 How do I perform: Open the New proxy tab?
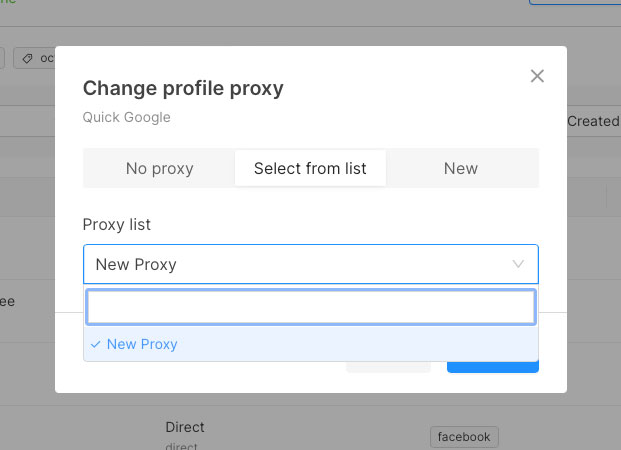pyautogui.click(x=461, y=168)
